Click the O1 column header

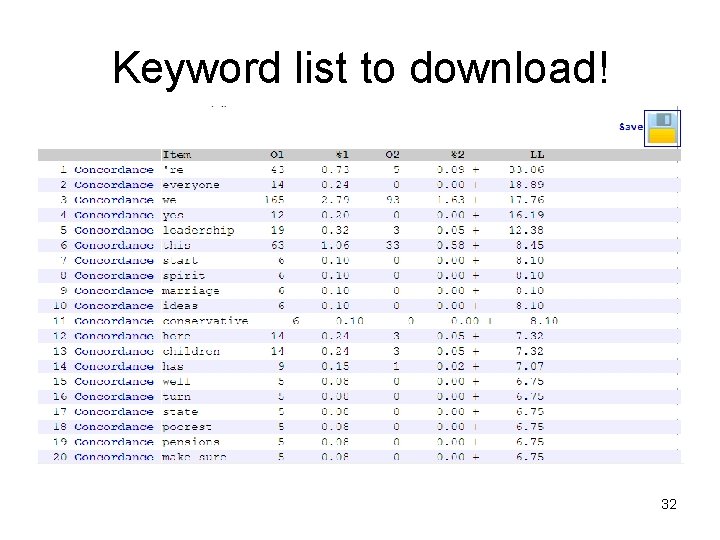click(x=277, y=155)
